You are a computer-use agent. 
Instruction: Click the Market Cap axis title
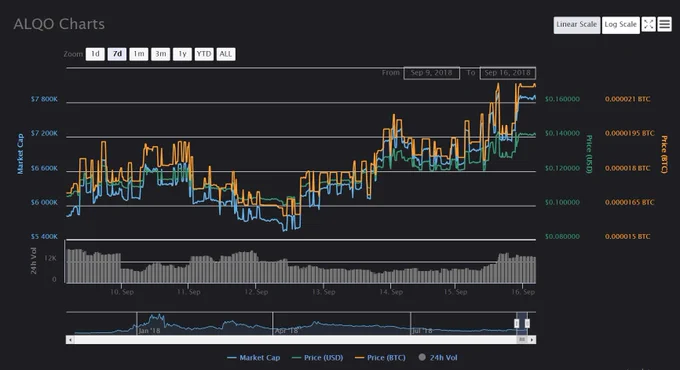pos(20,154)
